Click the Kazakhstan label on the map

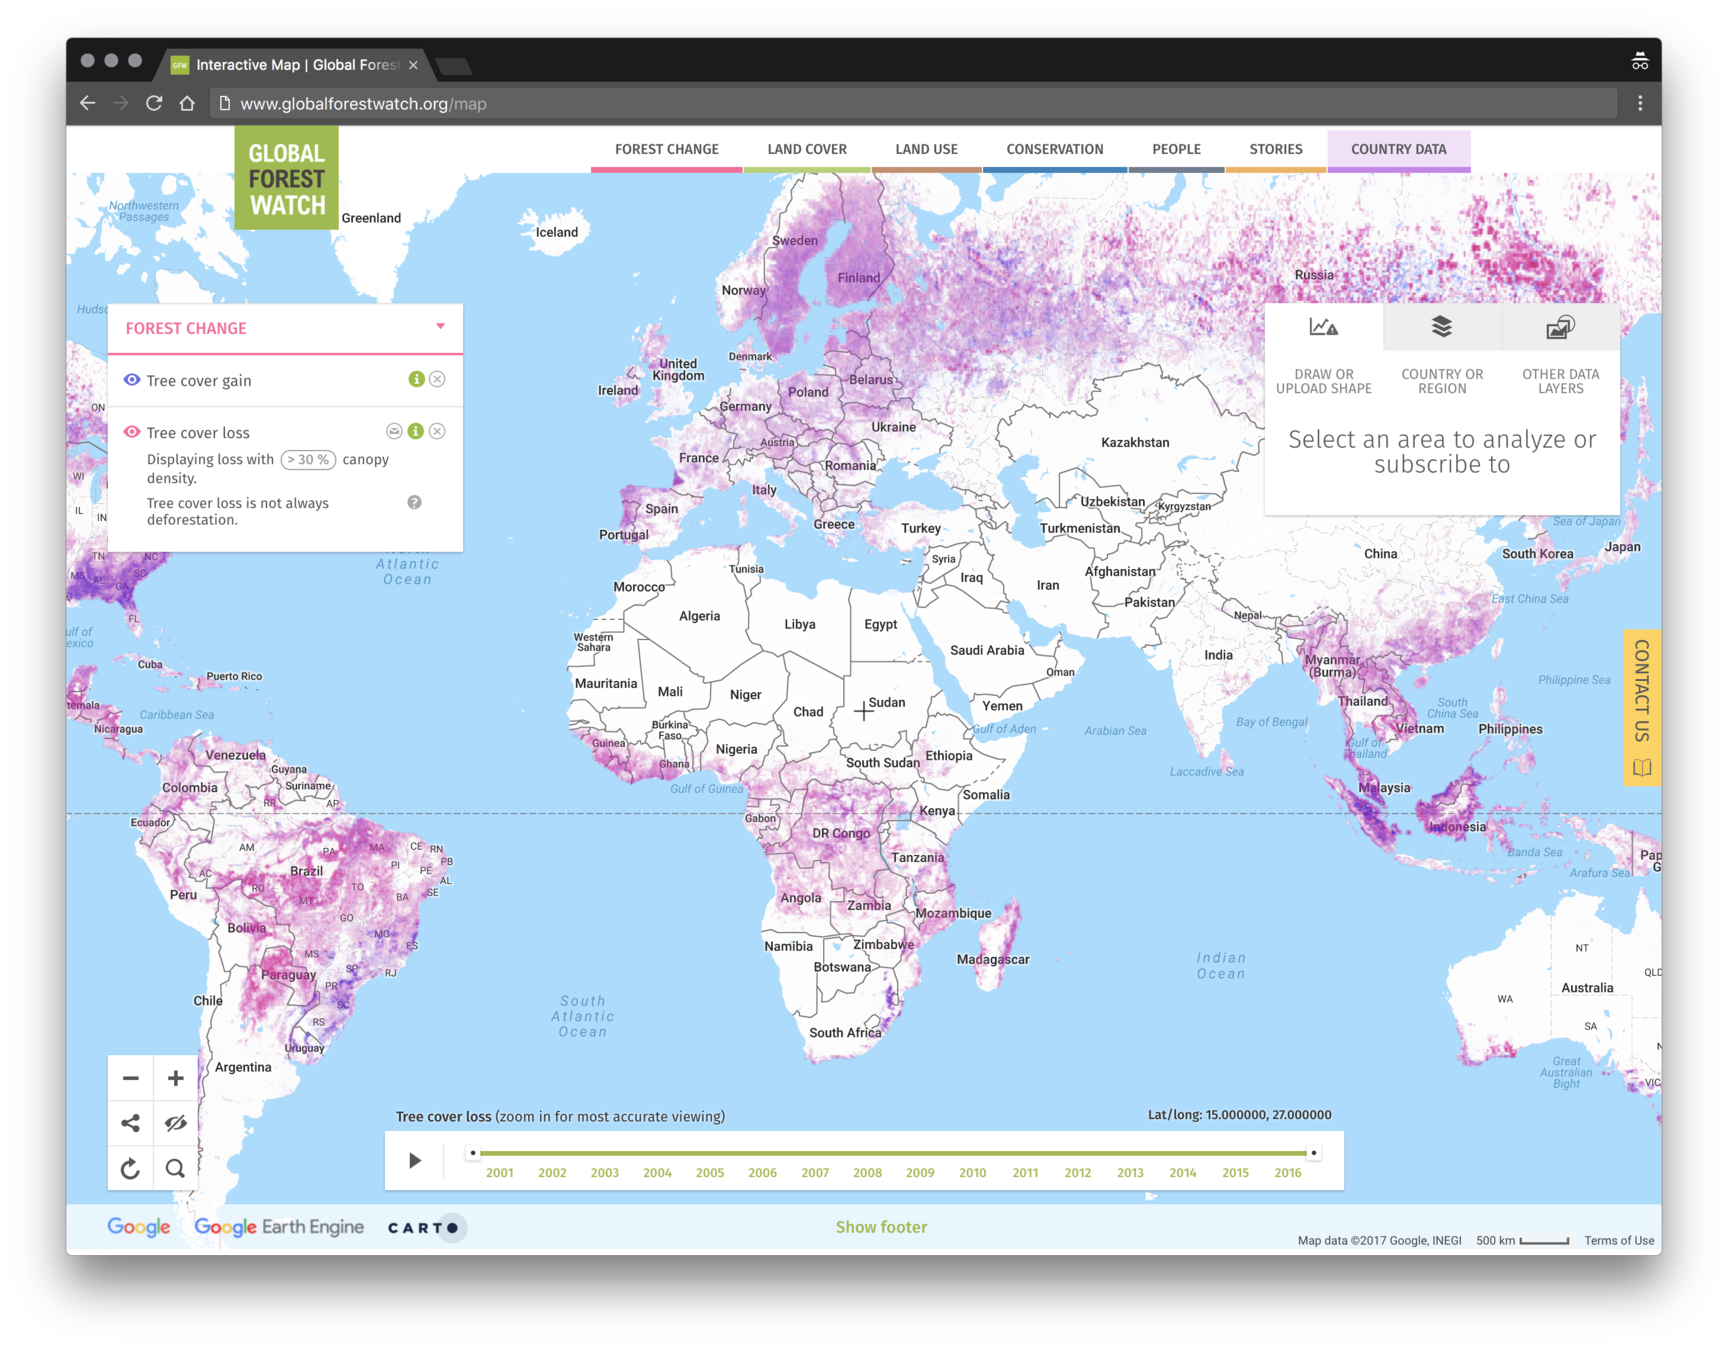pyautogui.click(x=1135, y=442)
